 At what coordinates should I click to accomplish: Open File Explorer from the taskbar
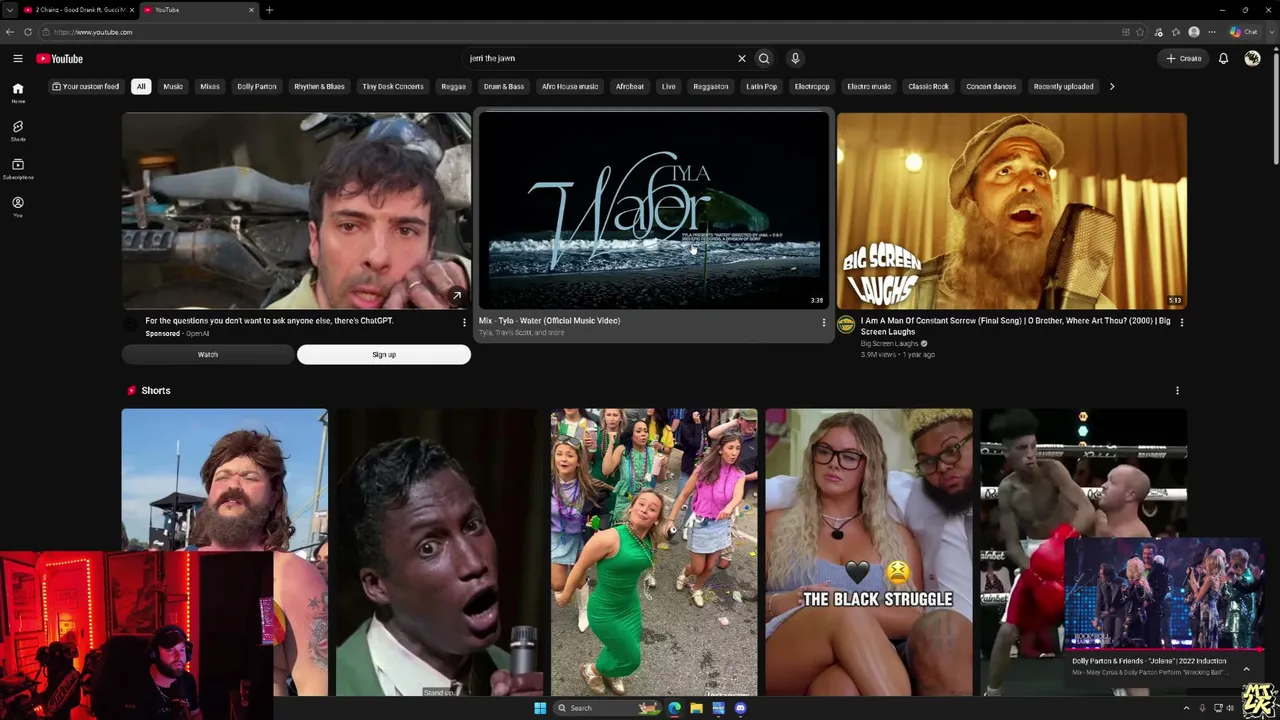[x=696, y=708]
